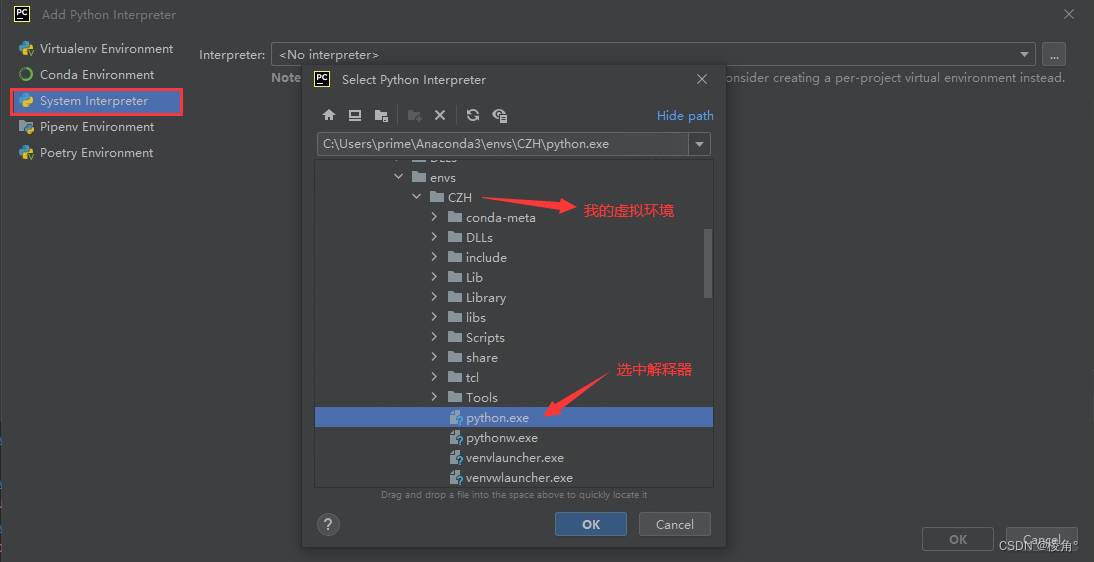
Task: Expand the share folder
Action: pos(434,357)
